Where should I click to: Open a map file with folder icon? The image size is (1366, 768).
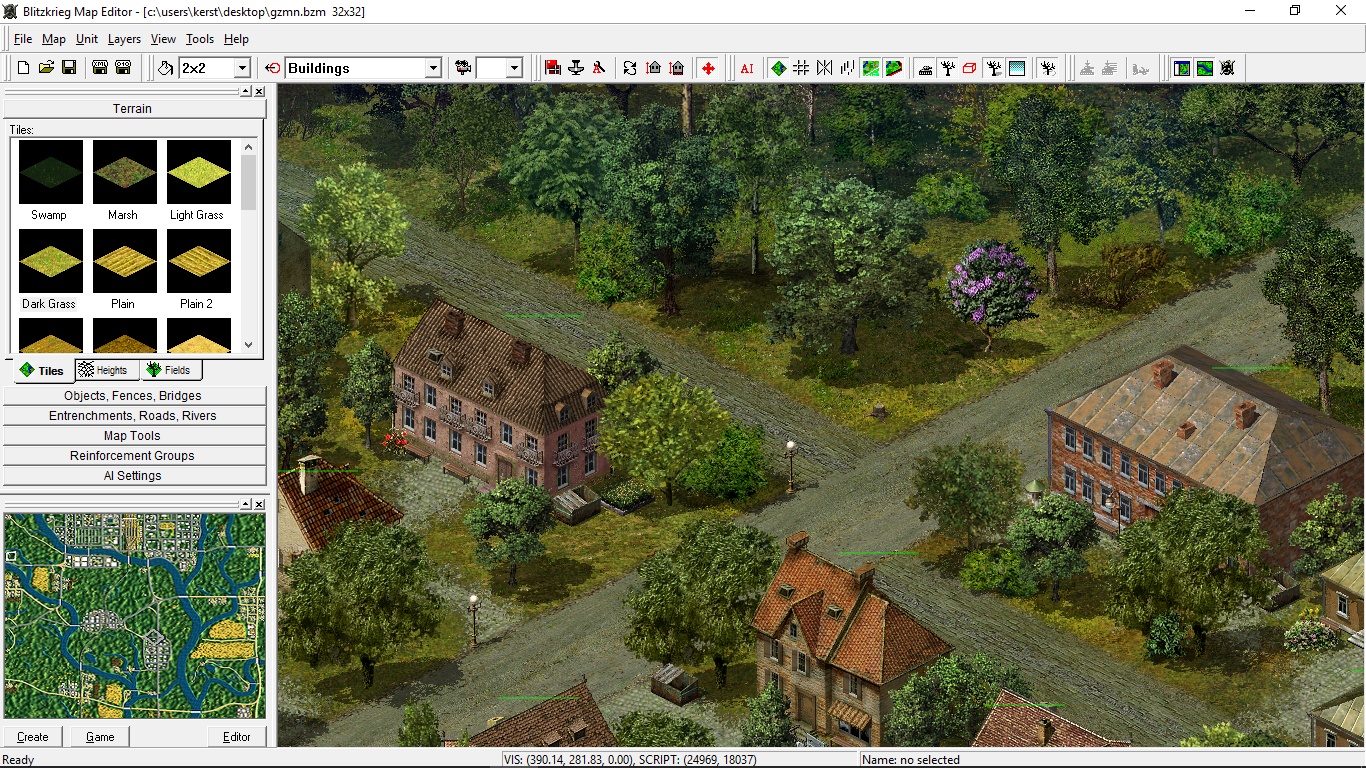(x=46, y=68)
